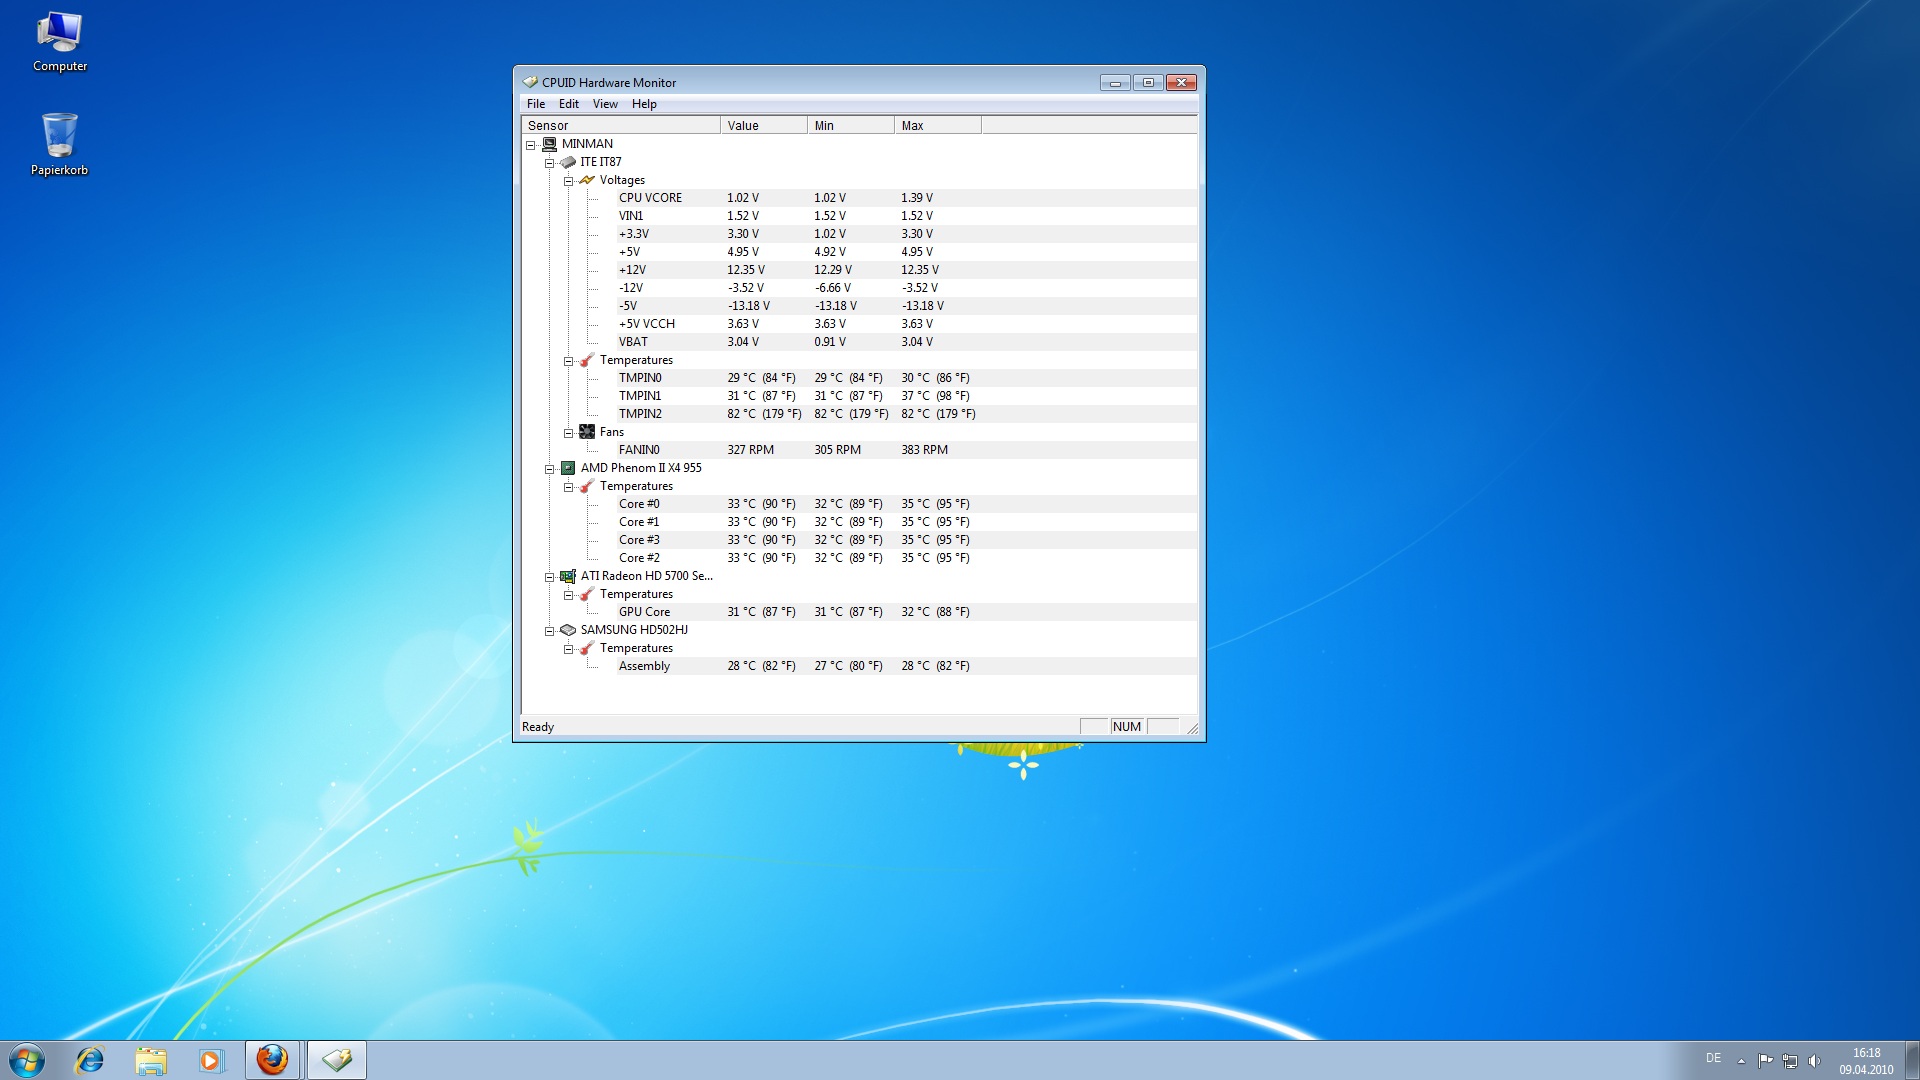Collapse the Voltages tree node
This screenshot has width=1920, height=1080.
point(568,181)
